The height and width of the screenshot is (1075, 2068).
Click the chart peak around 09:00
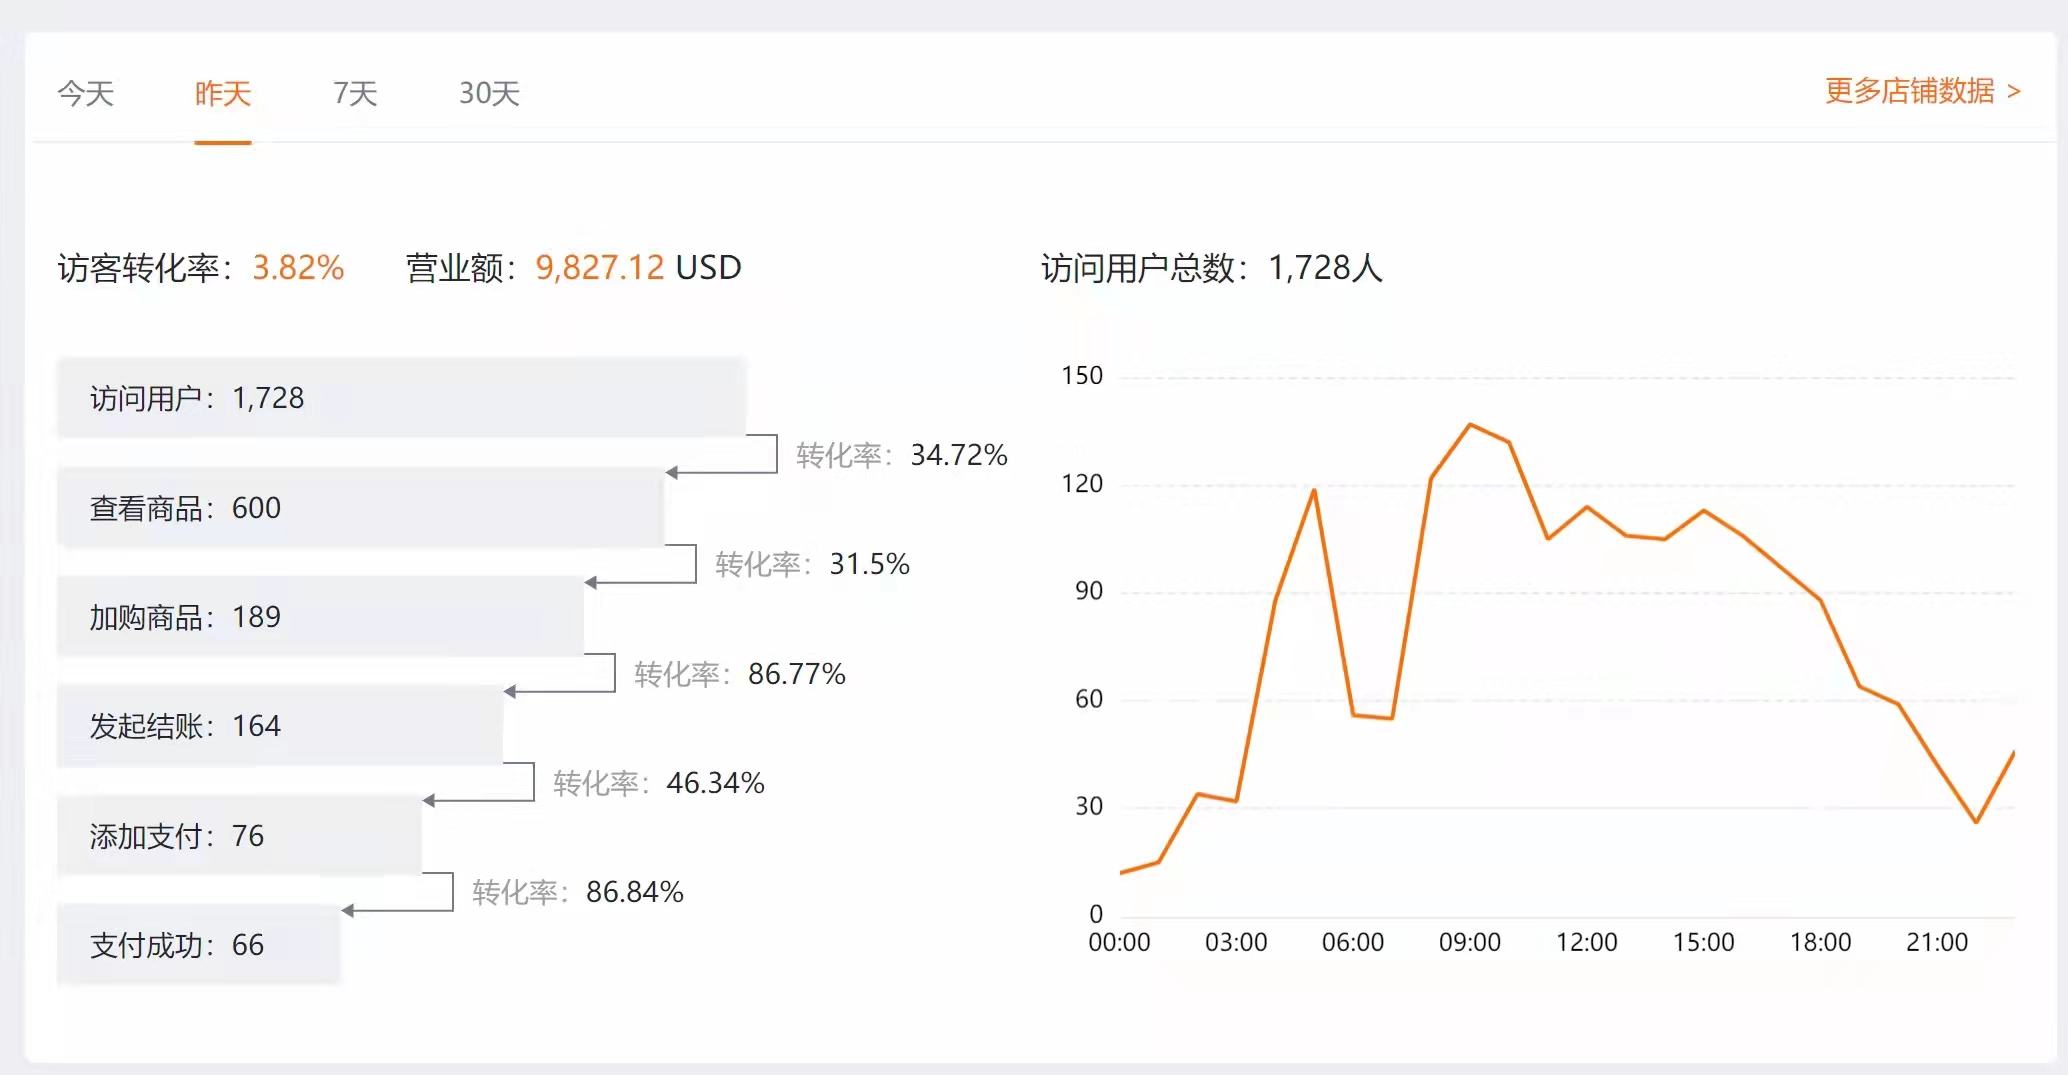(1470, 425)
